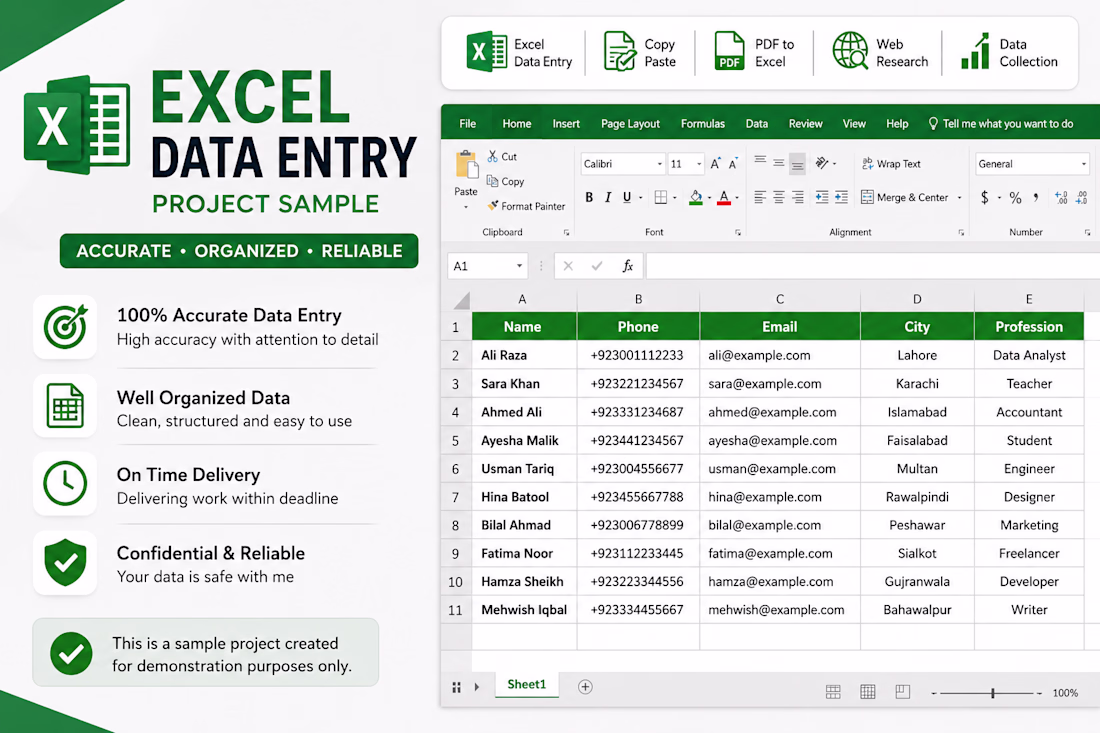
Task: Select column C header
Action: tap(779, 300)
